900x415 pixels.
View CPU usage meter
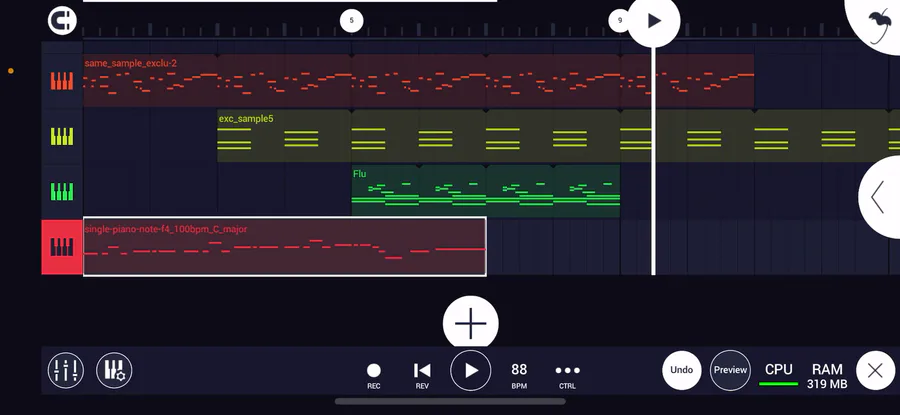tap(779, 375)
